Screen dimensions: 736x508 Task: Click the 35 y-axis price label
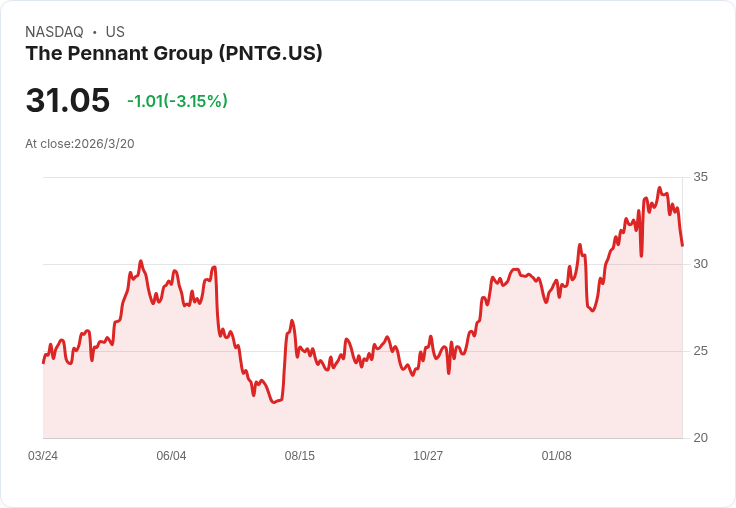(701, 177)
